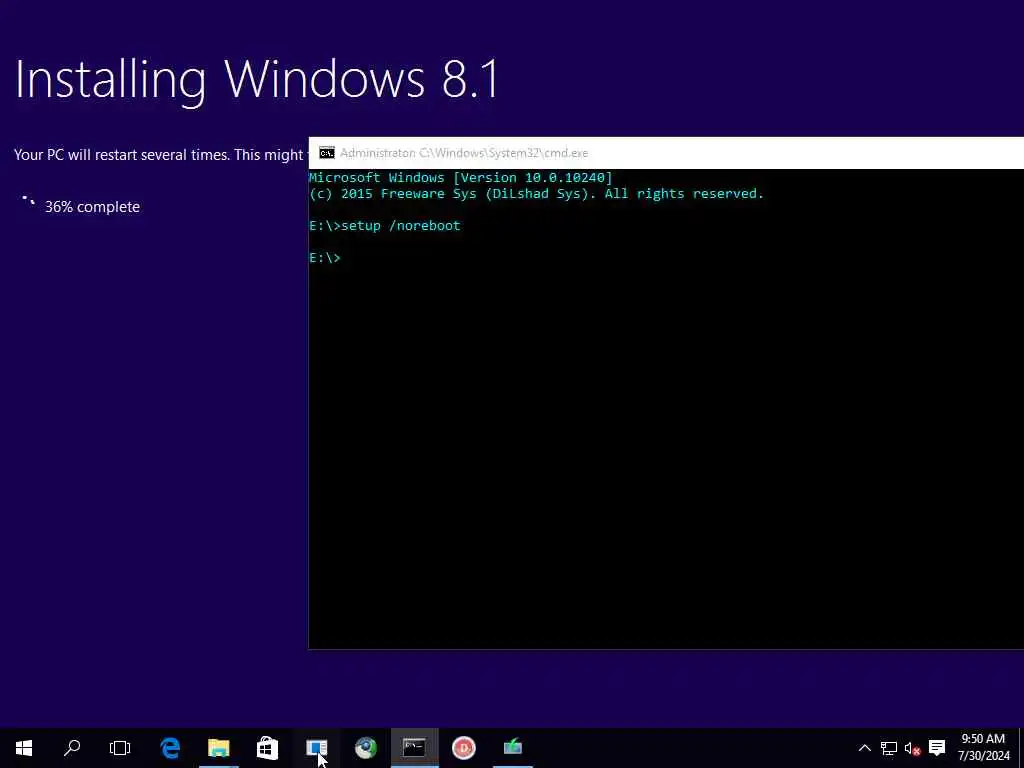Click the Administrator cmd.exe title bar
The height and width of the screenshot is (768, 1024).
(x=666, y=153)
